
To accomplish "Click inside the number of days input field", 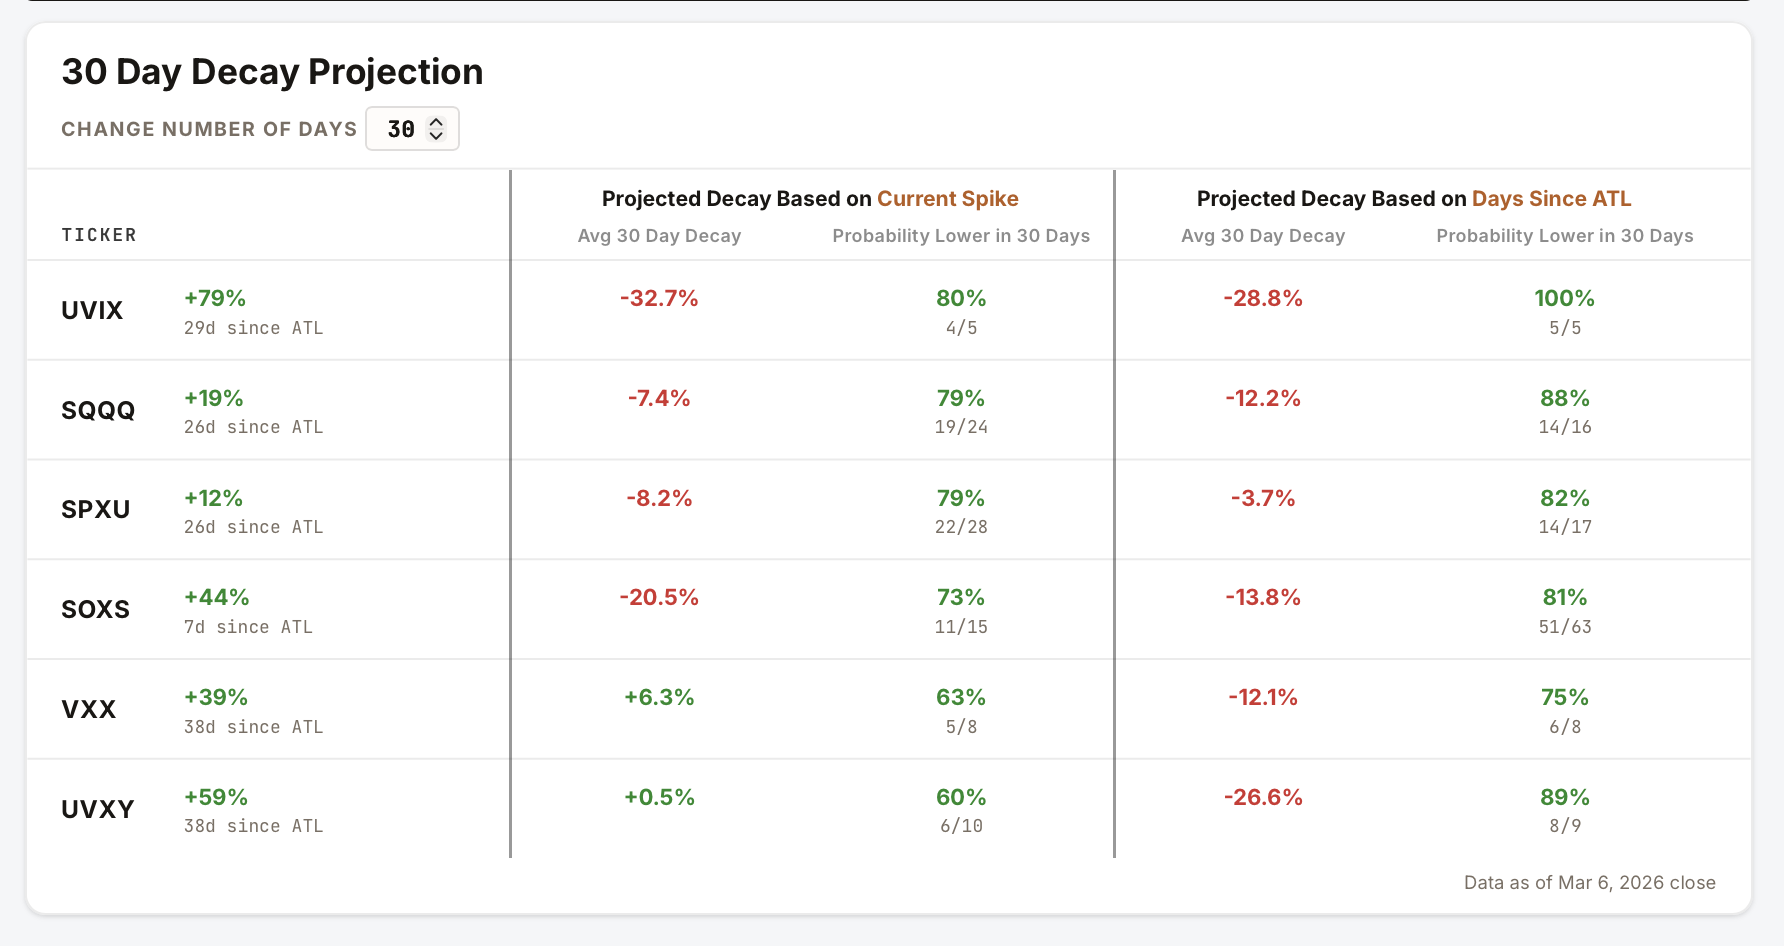I will click(402, 128).
